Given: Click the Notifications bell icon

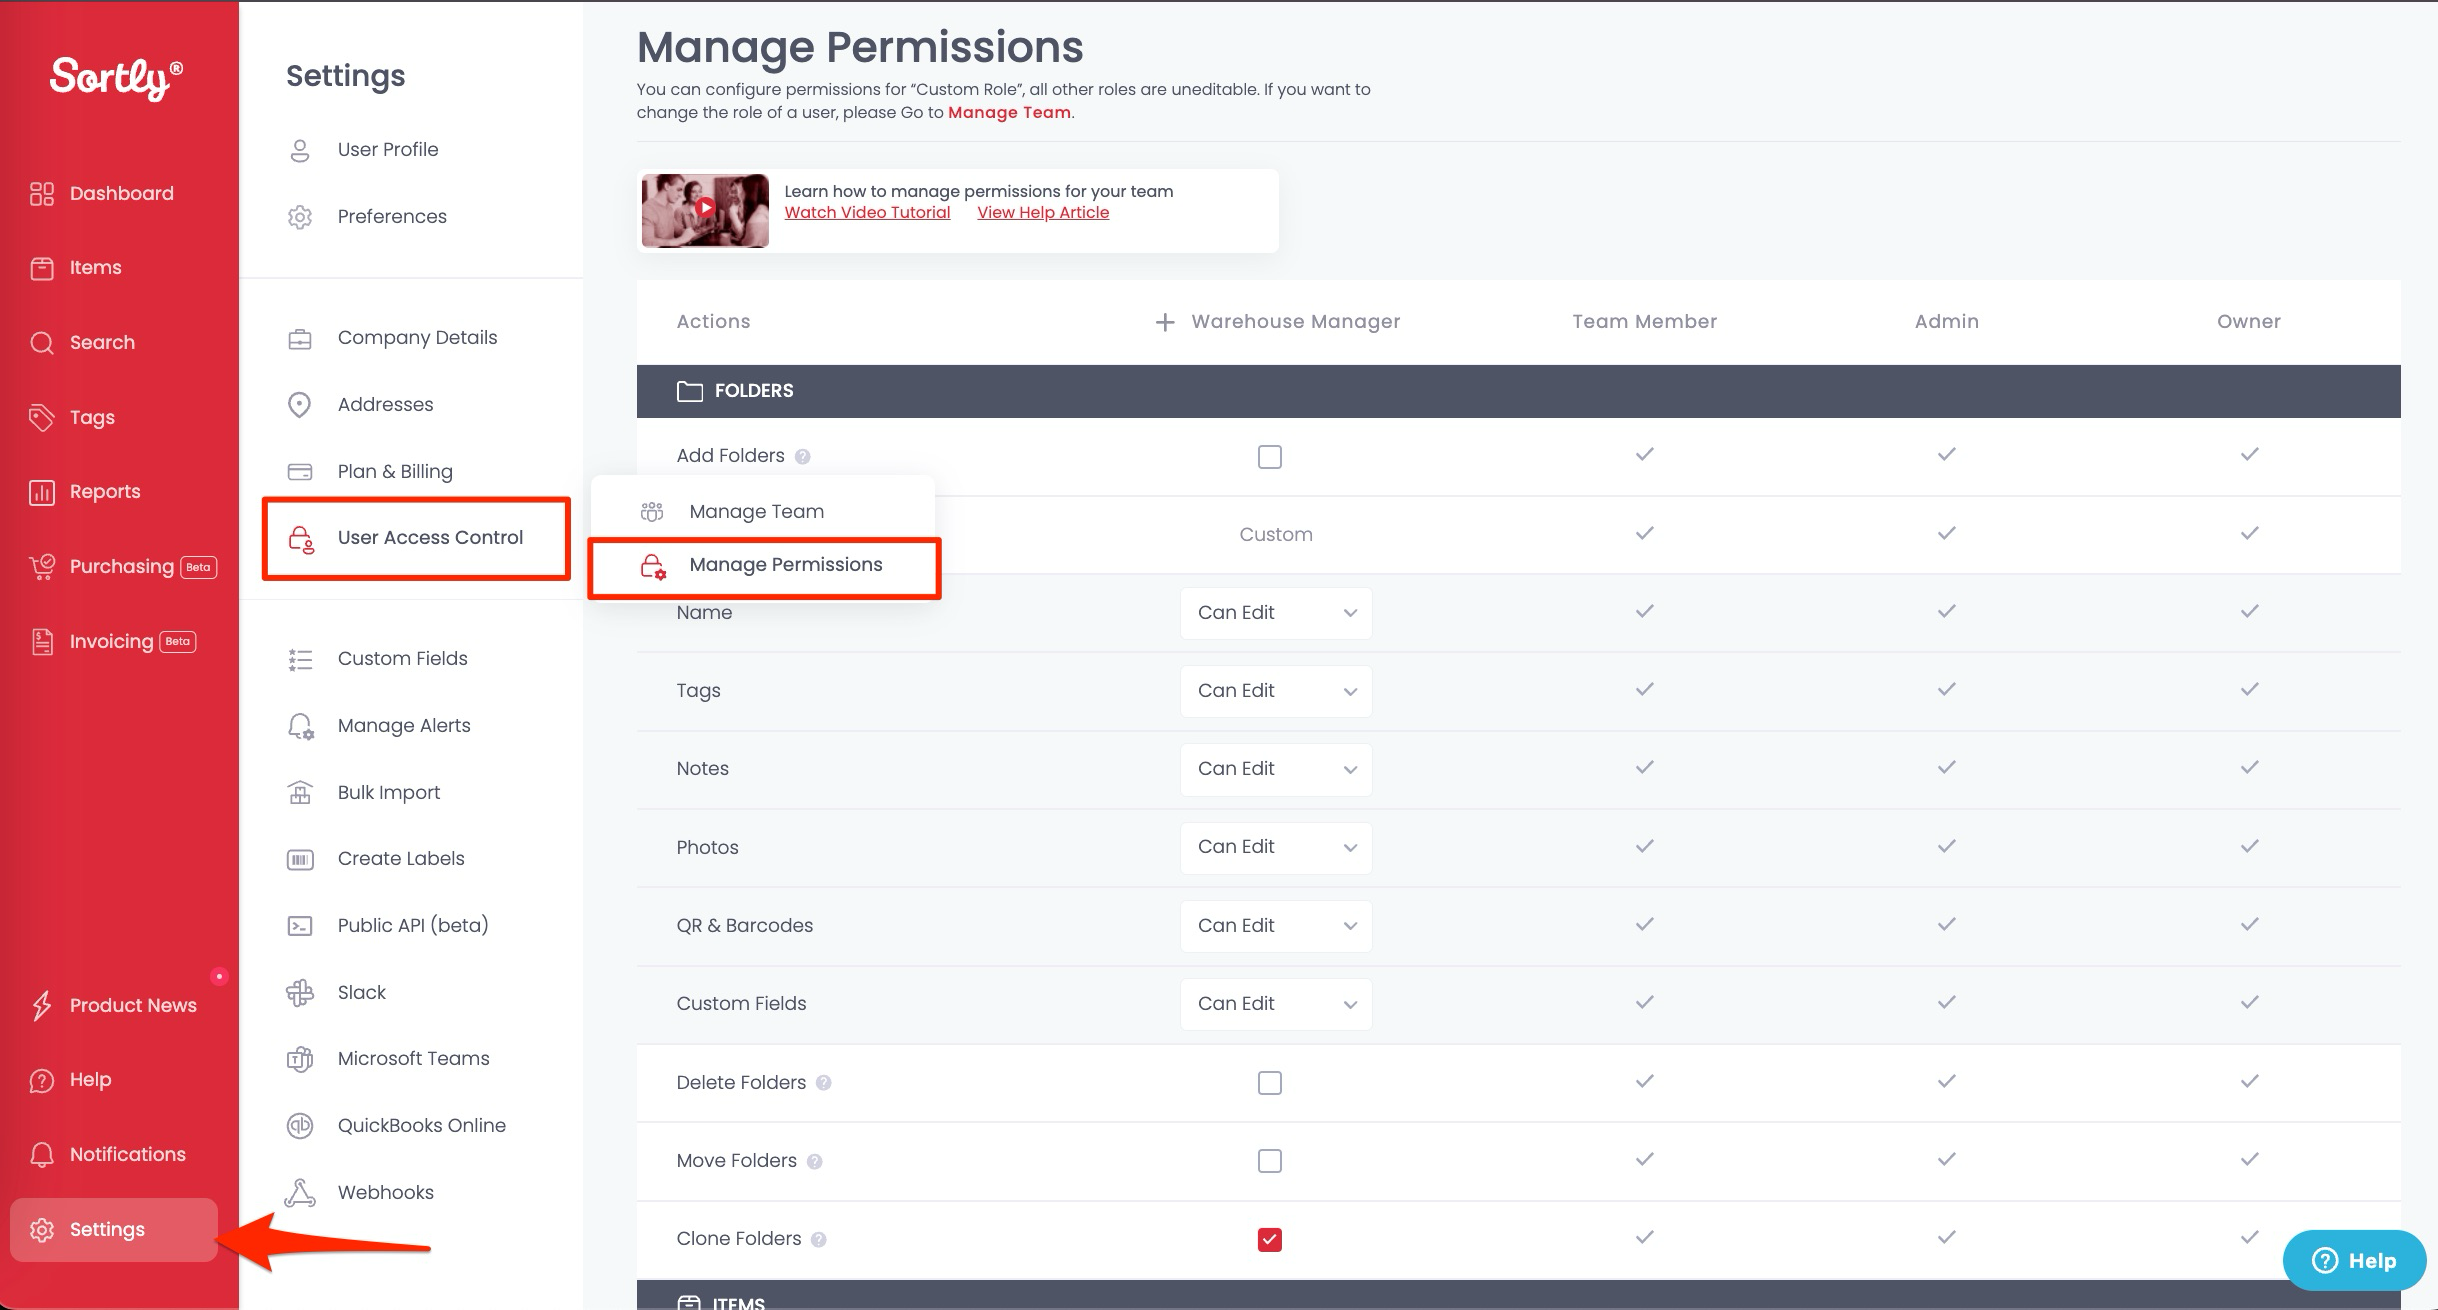Looking at the screenshot, I should point(42,1154).
